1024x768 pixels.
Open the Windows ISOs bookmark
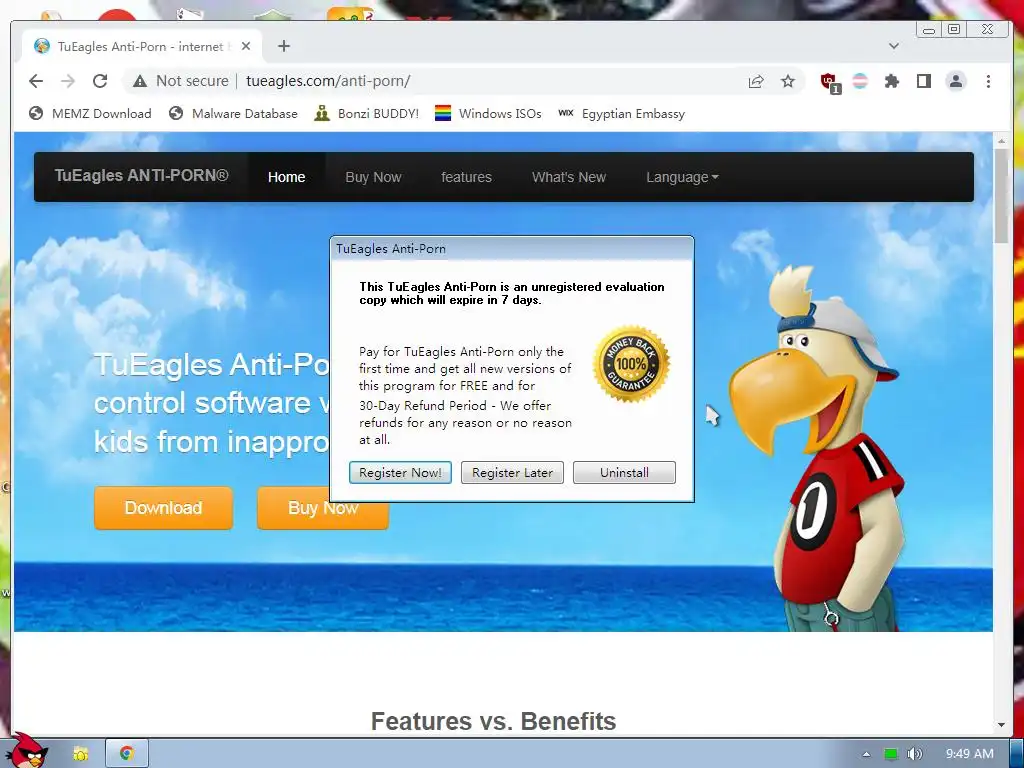click(x=488, y=114)
